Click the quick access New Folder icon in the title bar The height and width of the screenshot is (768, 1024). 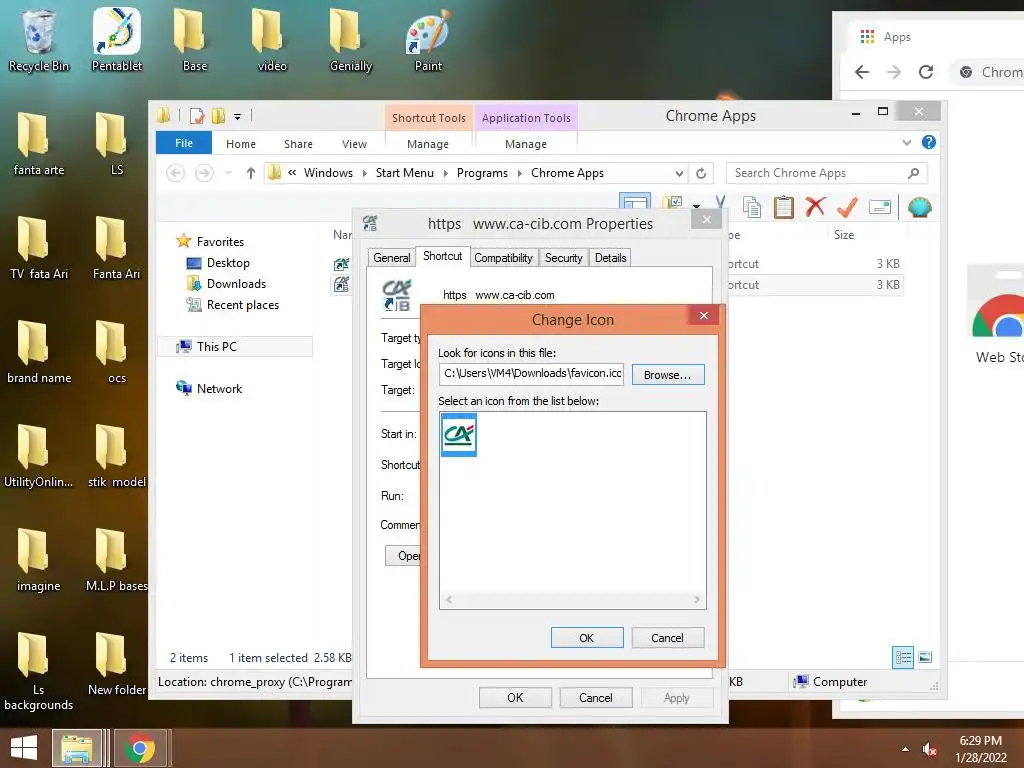[218, 116]
